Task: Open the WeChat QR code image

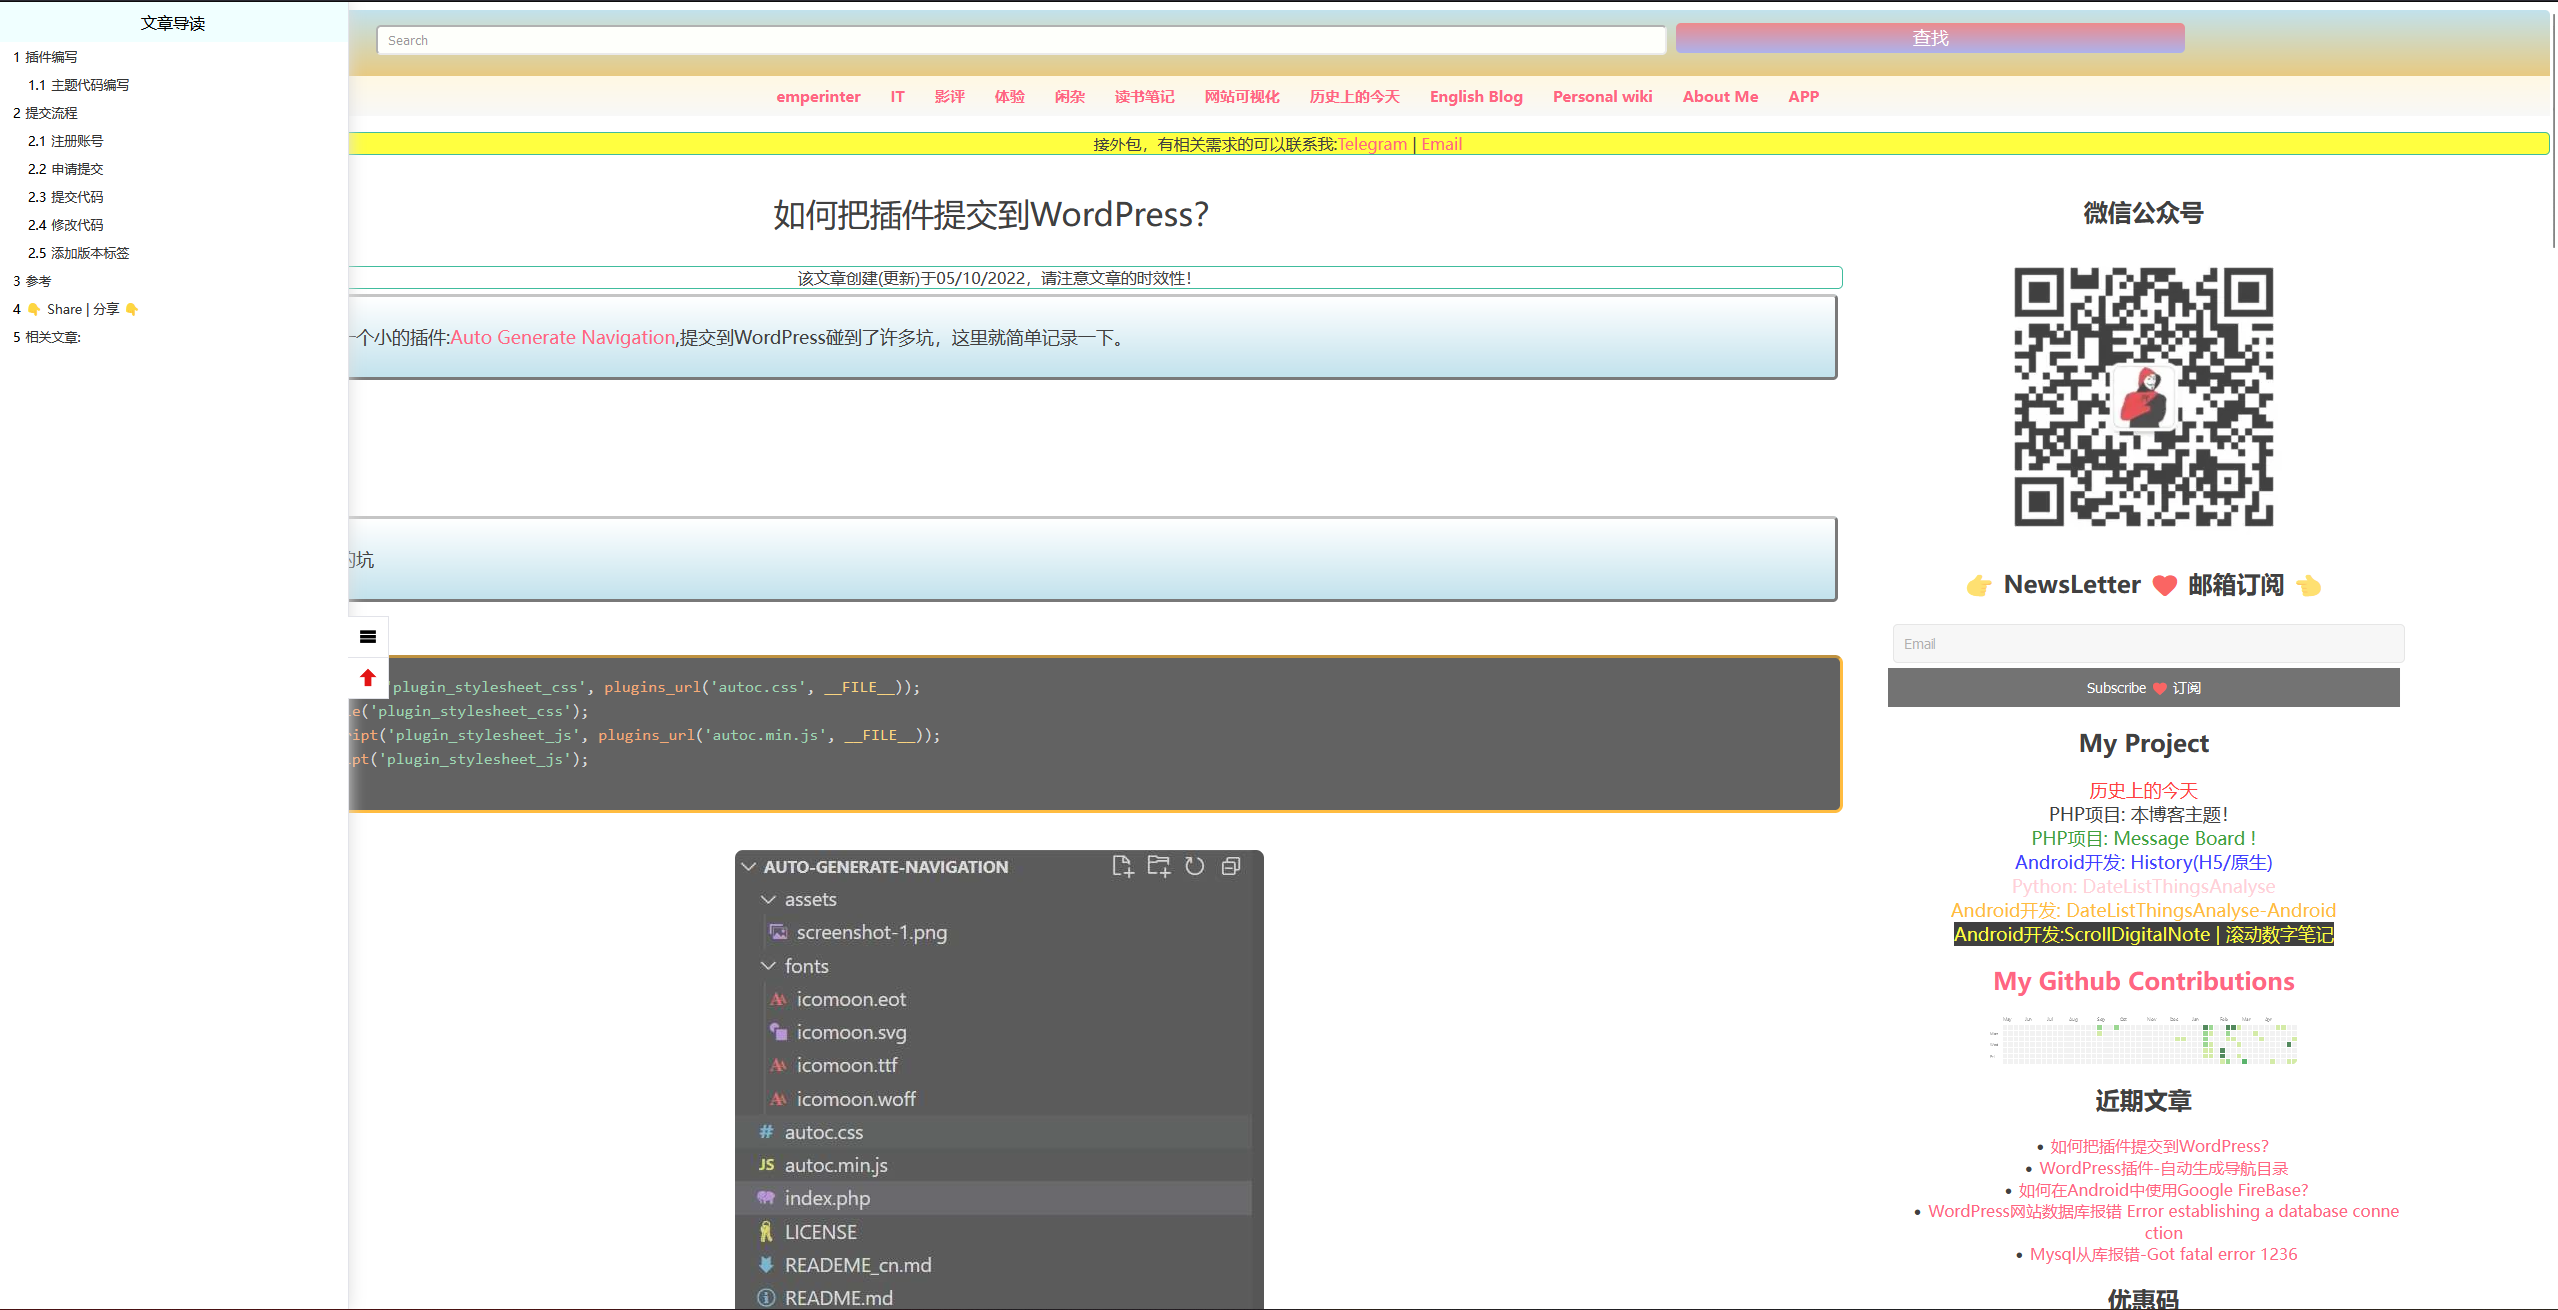Action: click(2143, 397)
